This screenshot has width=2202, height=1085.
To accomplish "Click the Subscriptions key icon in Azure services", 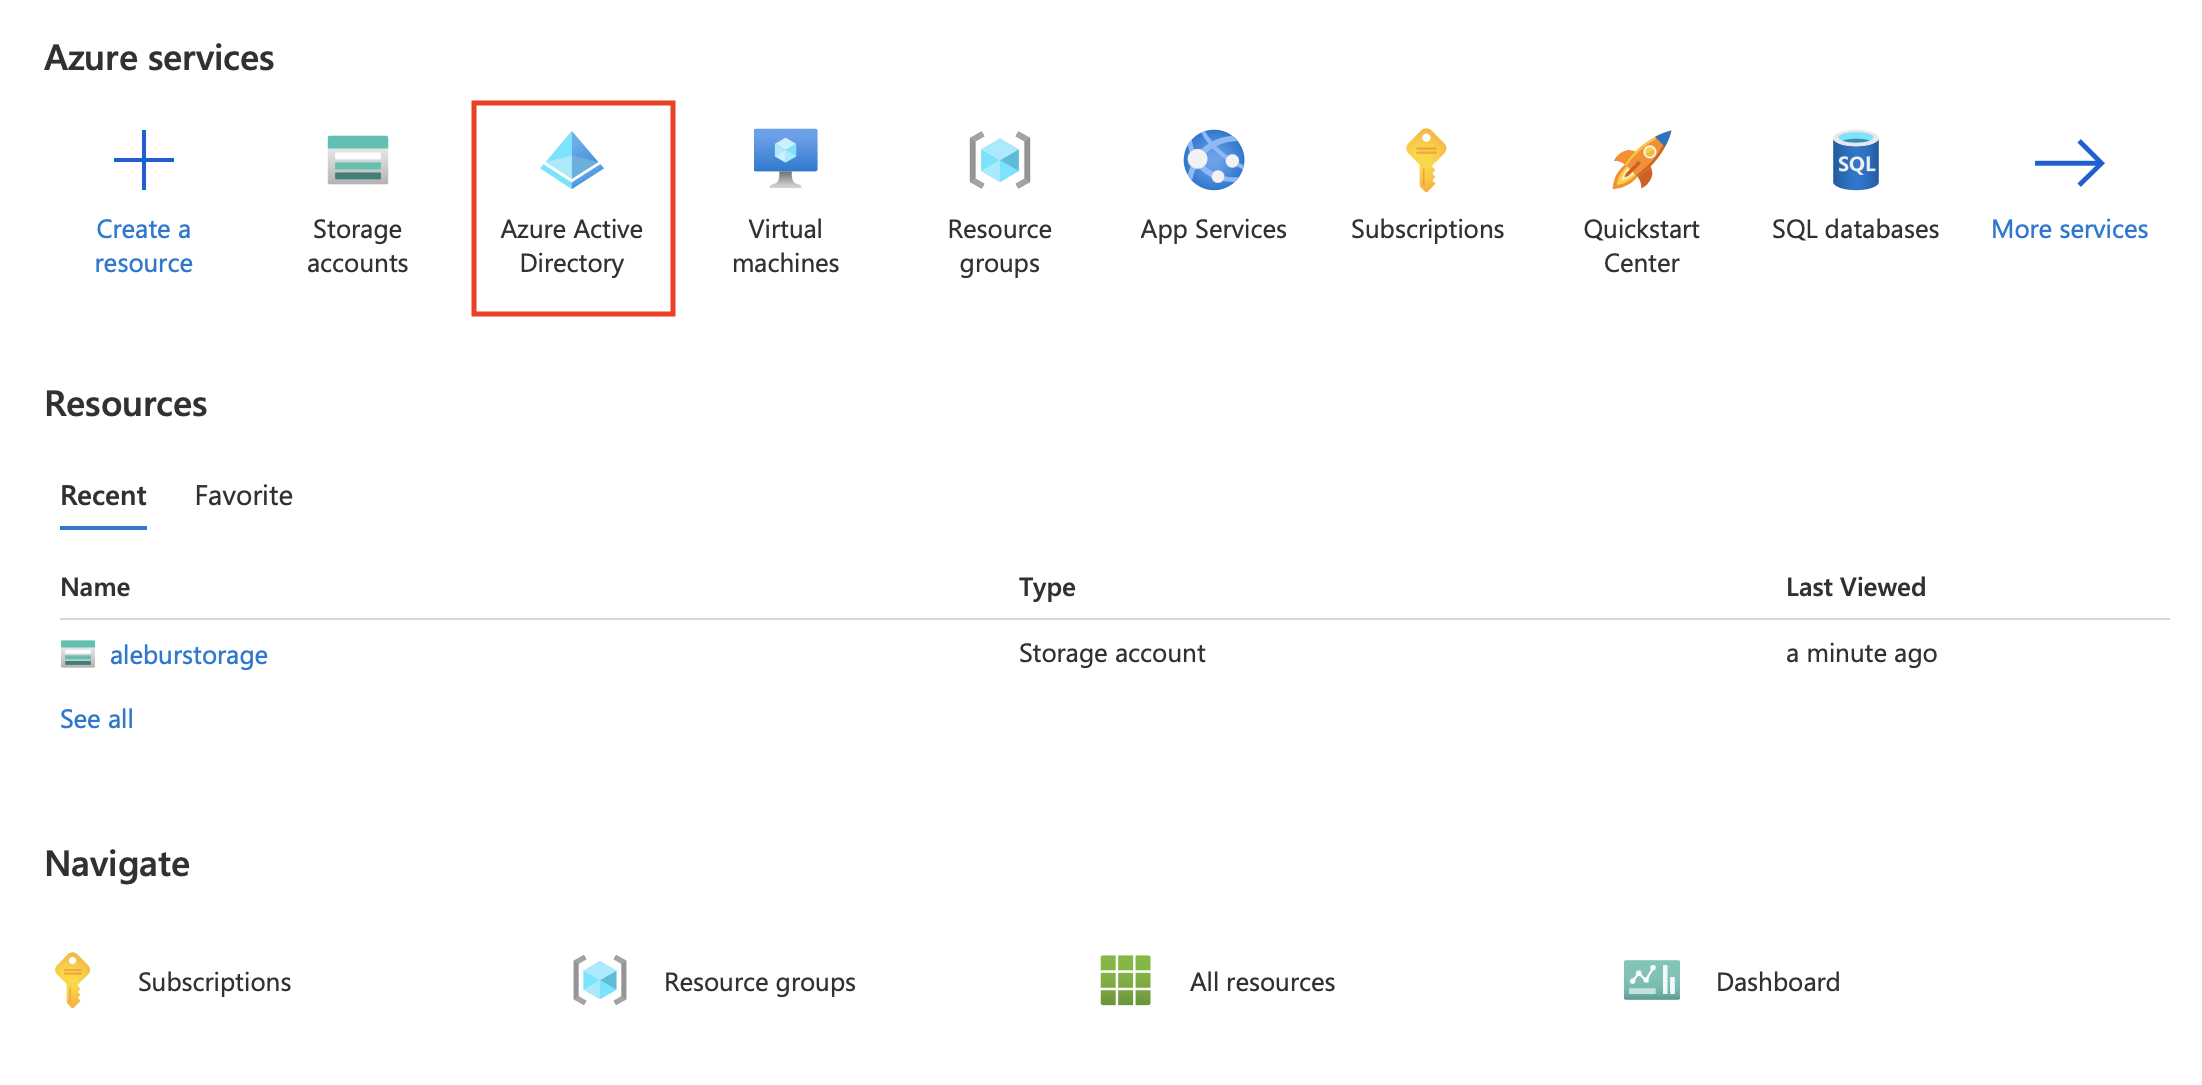I will point(1426,160).
